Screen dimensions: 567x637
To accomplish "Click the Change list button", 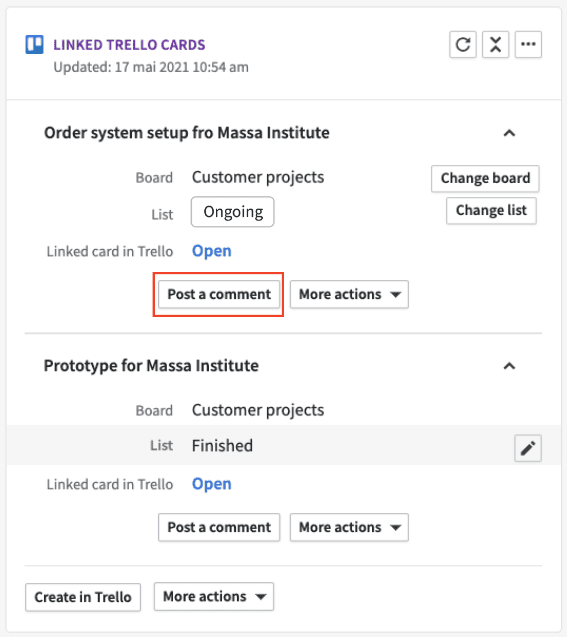I will 491,211.
